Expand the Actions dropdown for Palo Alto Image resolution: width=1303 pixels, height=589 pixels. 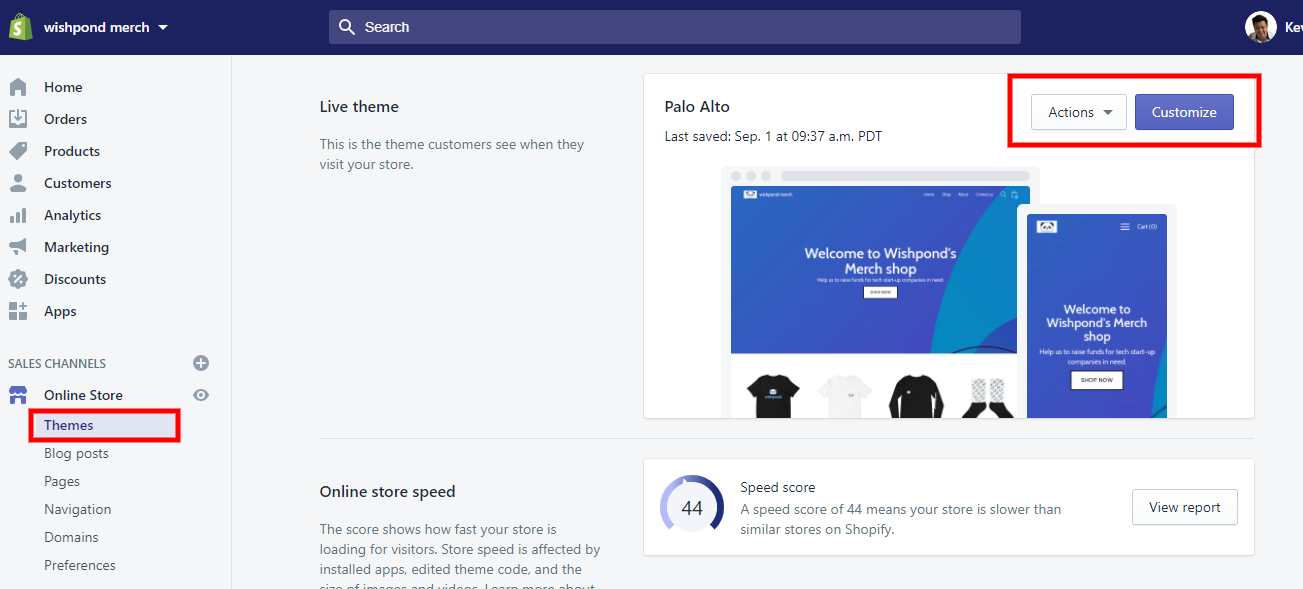click(x=1079, y=112)
